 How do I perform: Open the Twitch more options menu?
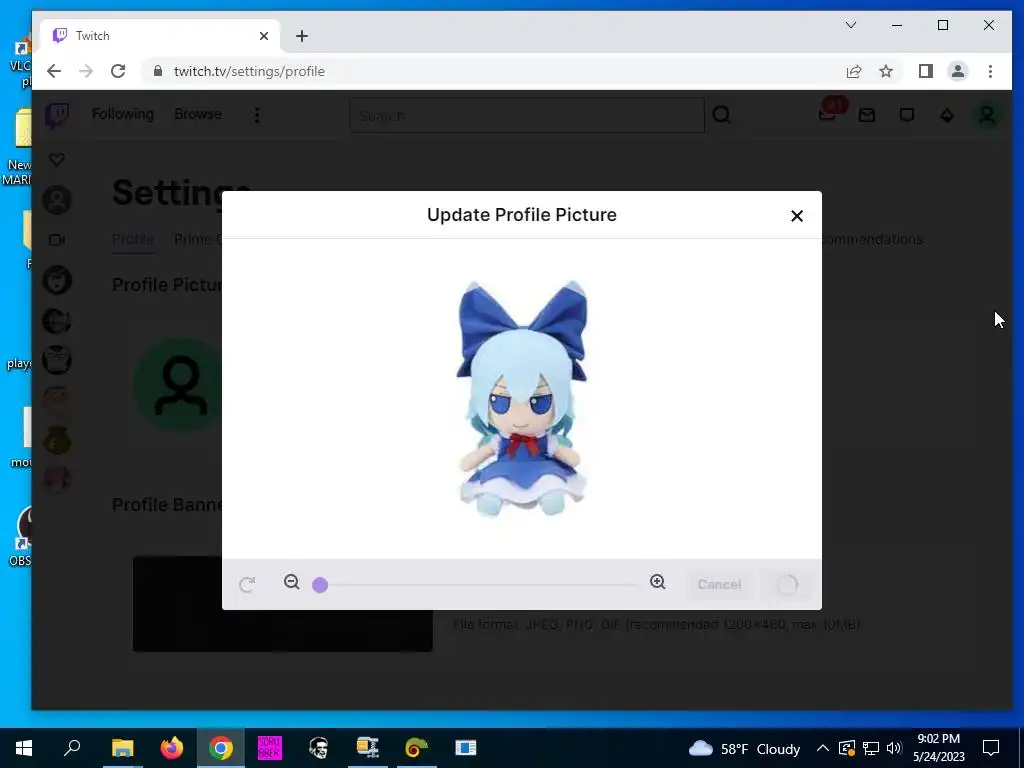click(257, 116)
